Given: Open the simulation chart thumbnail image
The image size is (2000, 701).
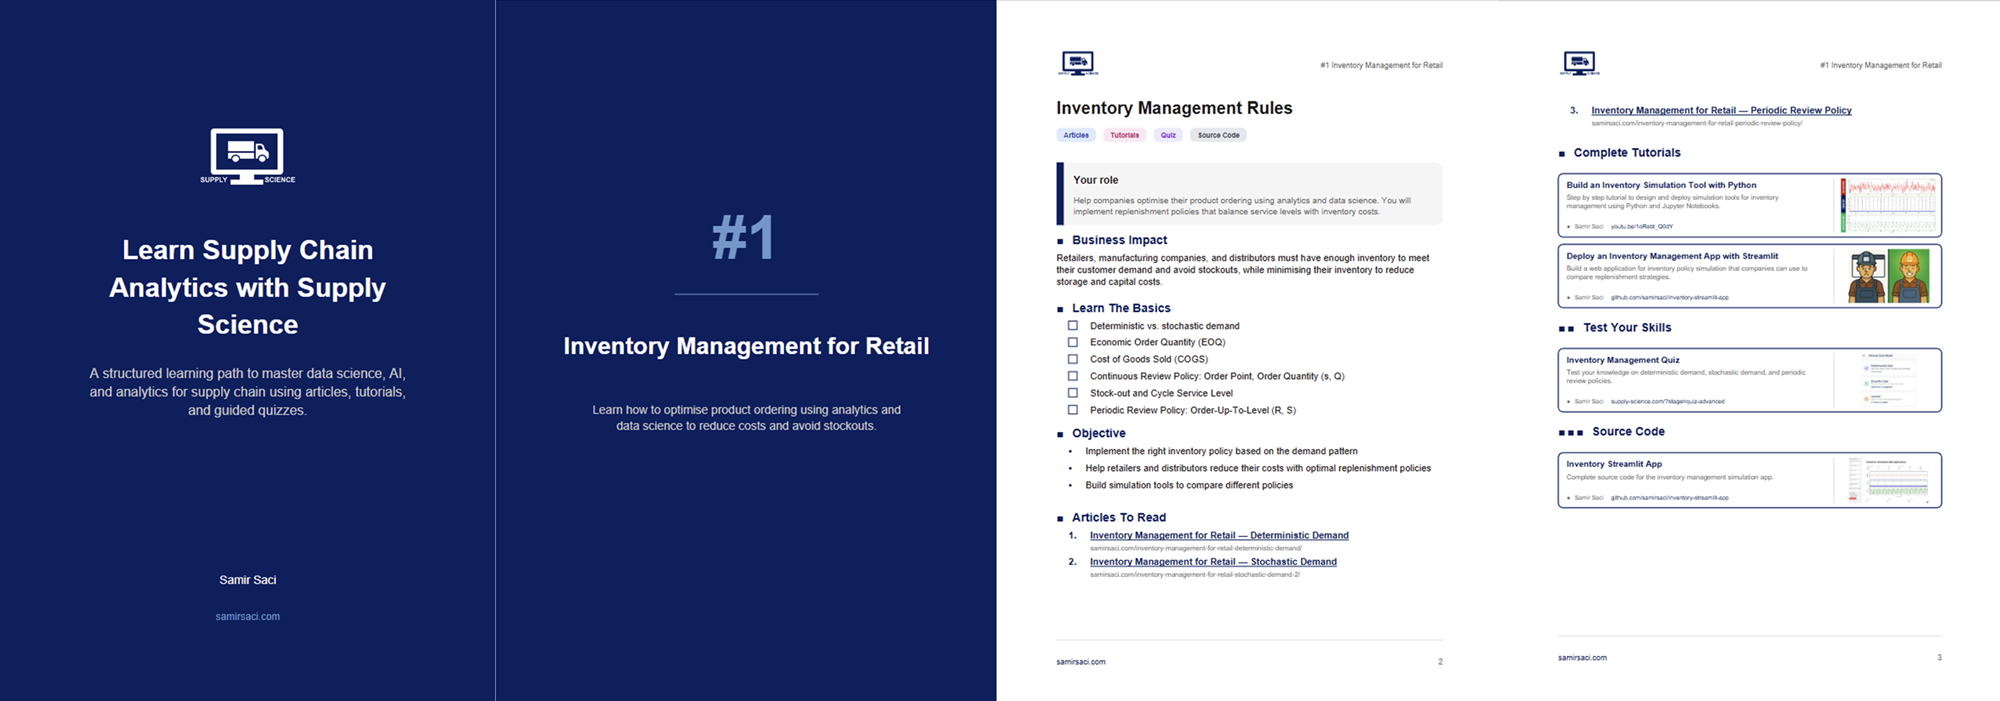Looking at the screenshot, I should (x=1889, y=205).
